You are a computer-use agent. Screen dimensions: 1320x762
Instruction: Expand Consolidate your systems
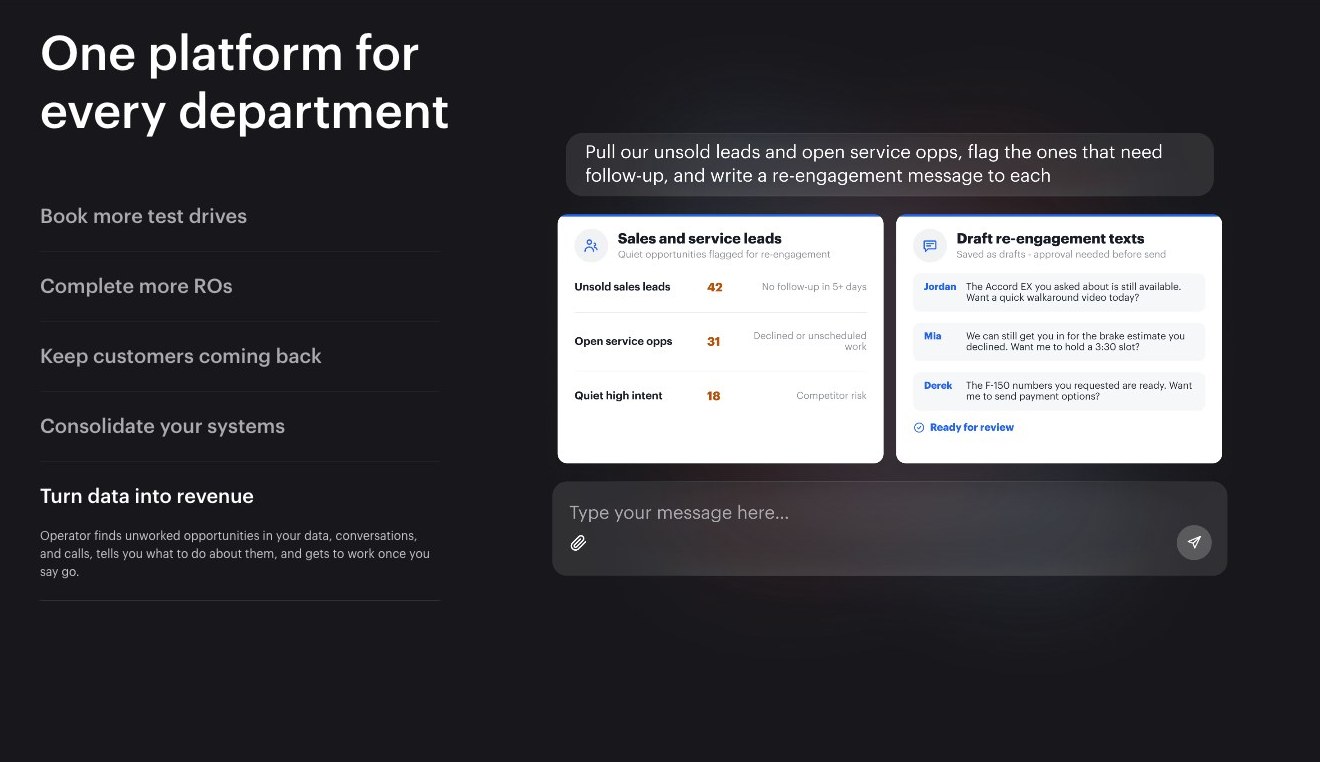click(x=162, y=426)
